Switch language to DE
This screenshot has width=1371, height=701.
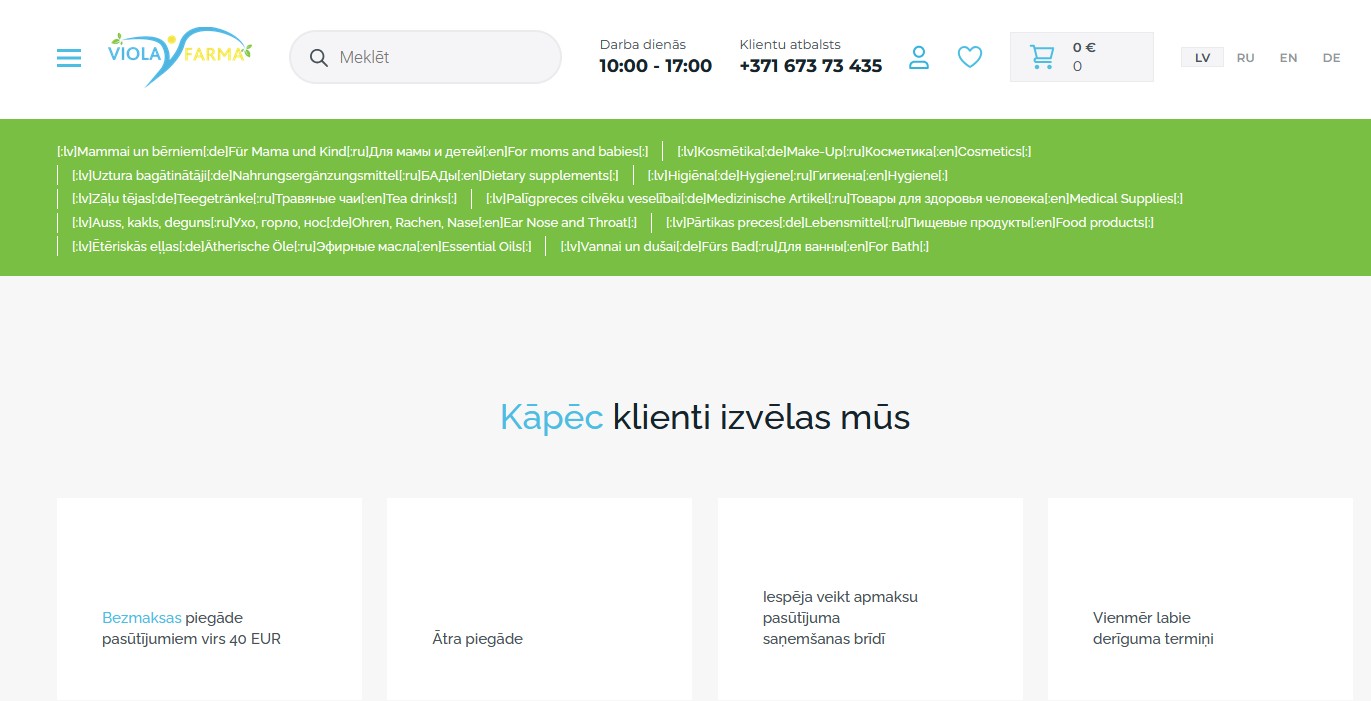pyautogui.click(x=1331, y=58)
